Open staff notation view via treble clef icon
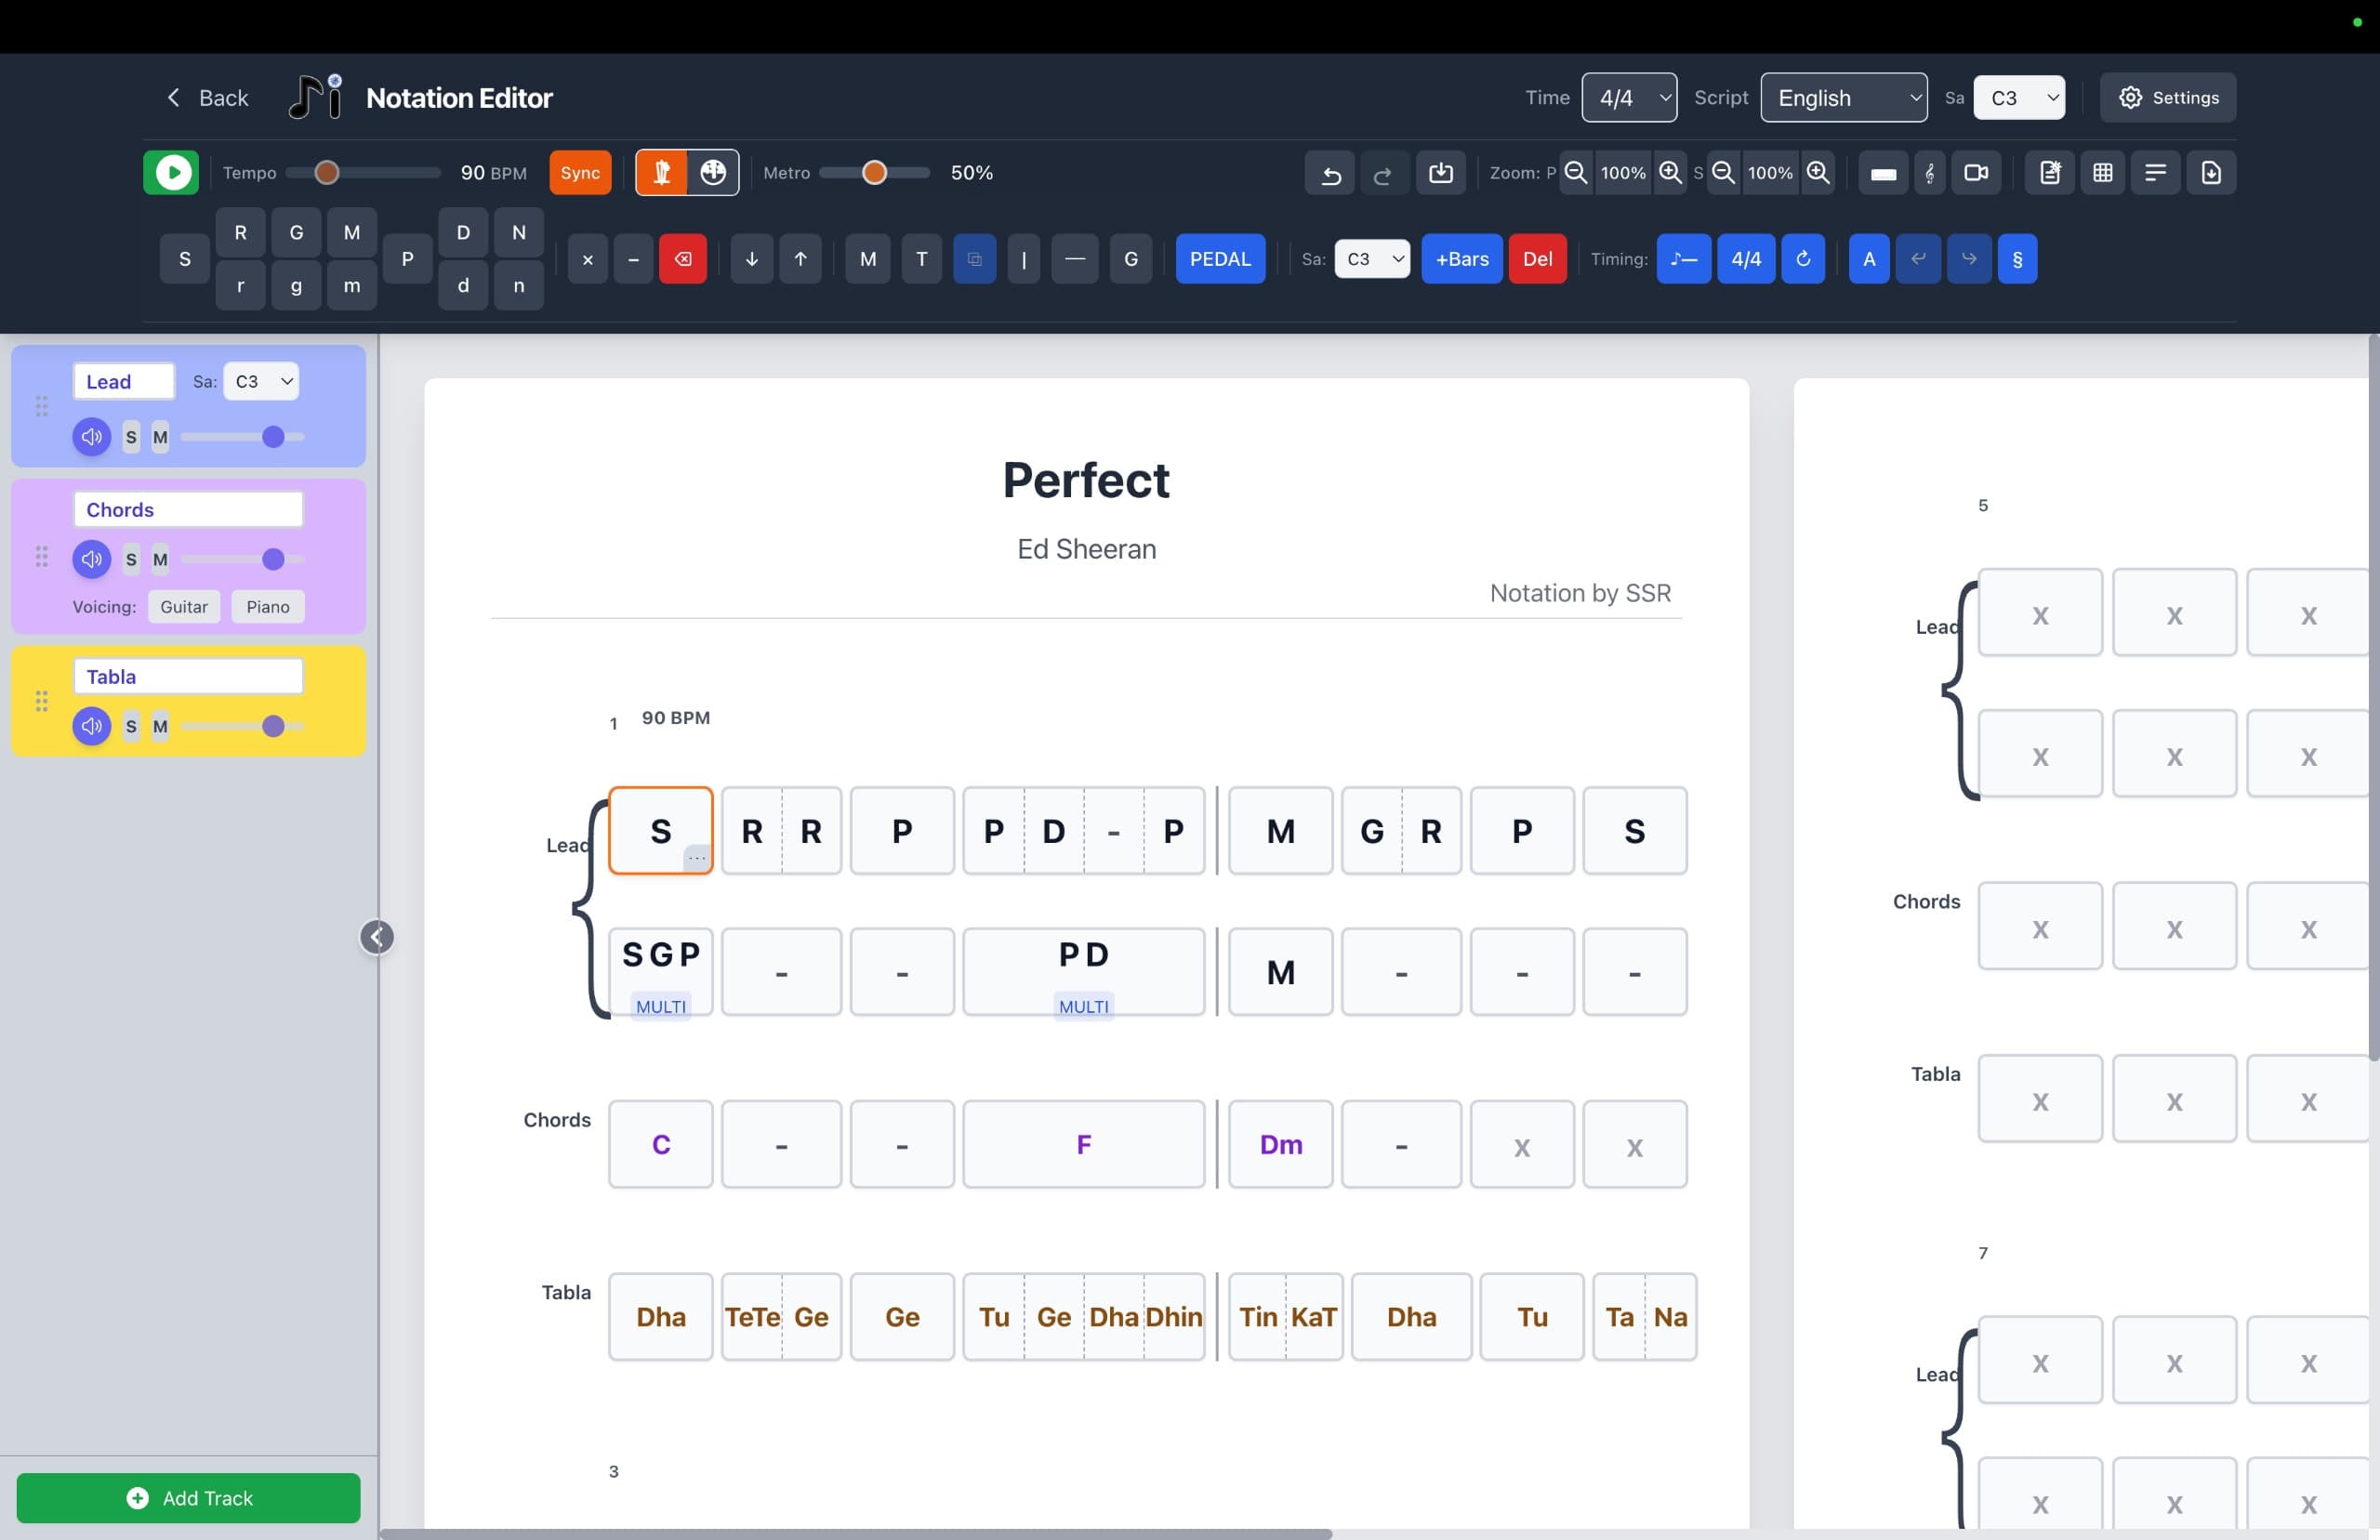This screenshot has width=2380, height=1540. point(1930,172)
